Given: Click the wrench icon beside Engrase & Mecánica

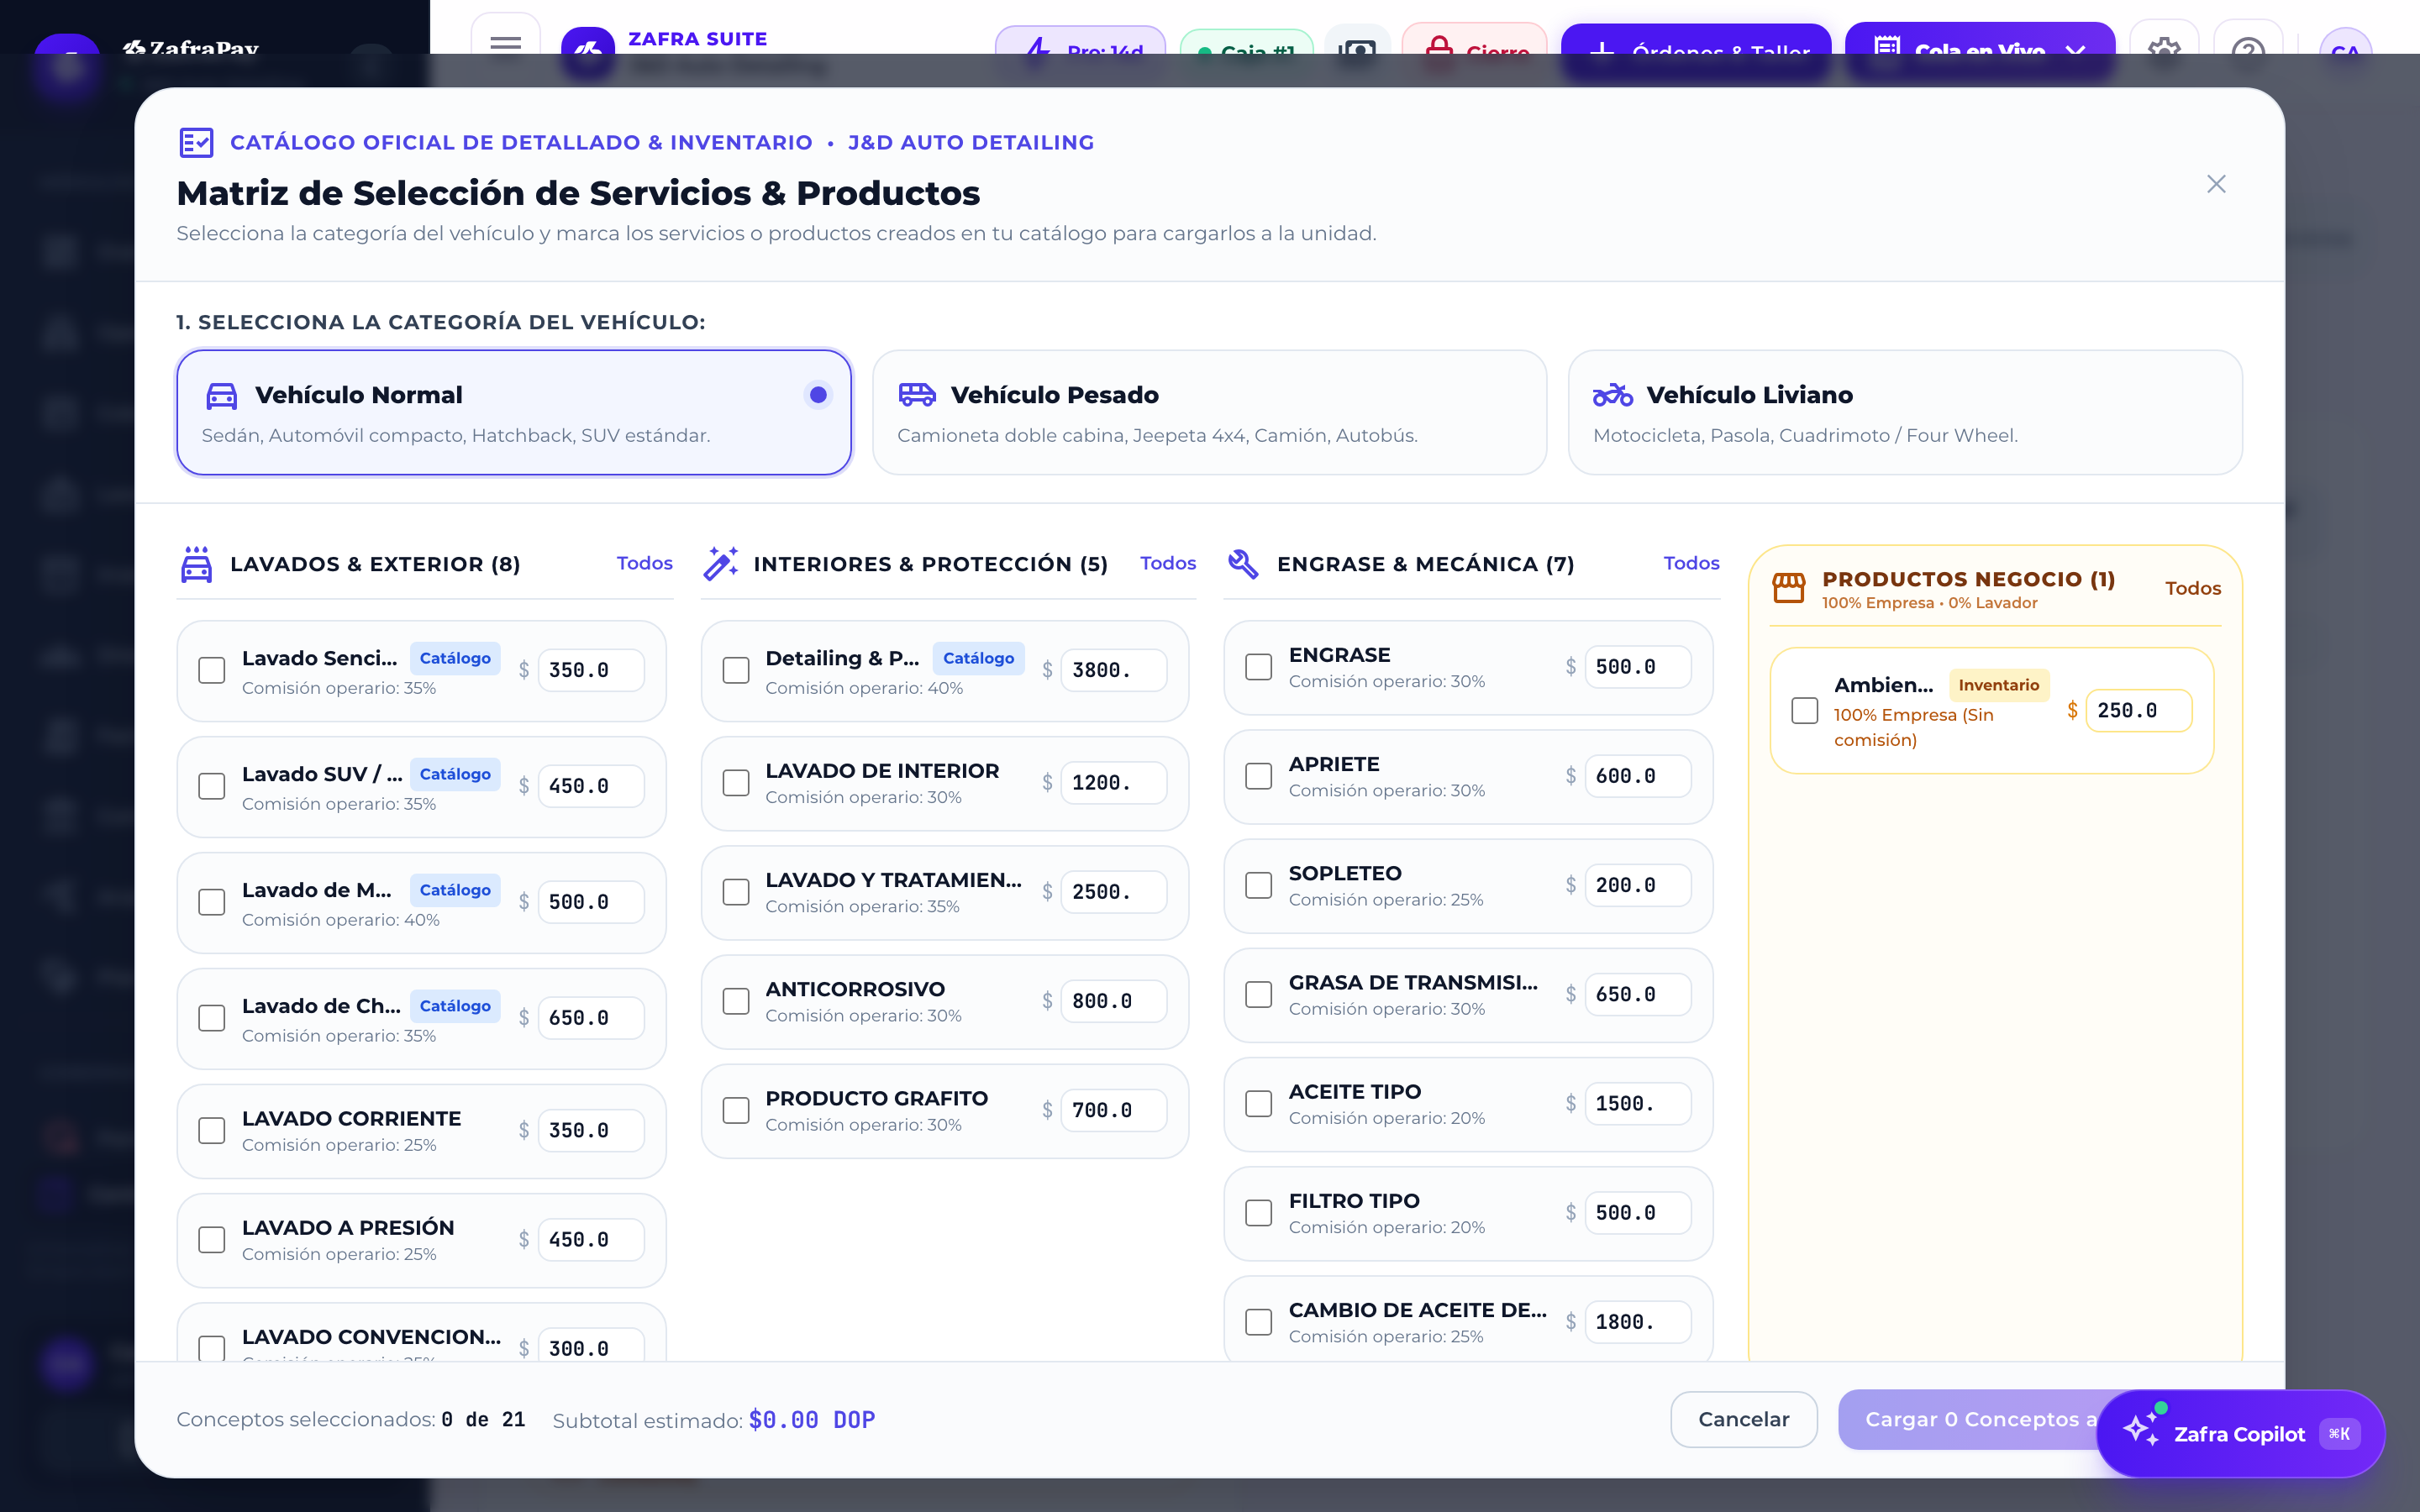Looking at the screenshot, I should [1243, 564].
